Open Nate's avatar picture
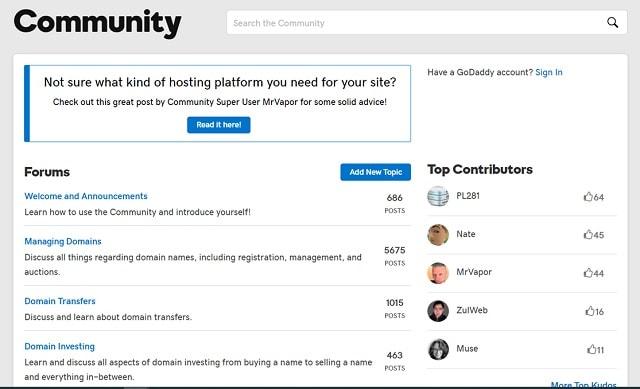The height and width of the screenshot is (389, 640). pos(438,234)
